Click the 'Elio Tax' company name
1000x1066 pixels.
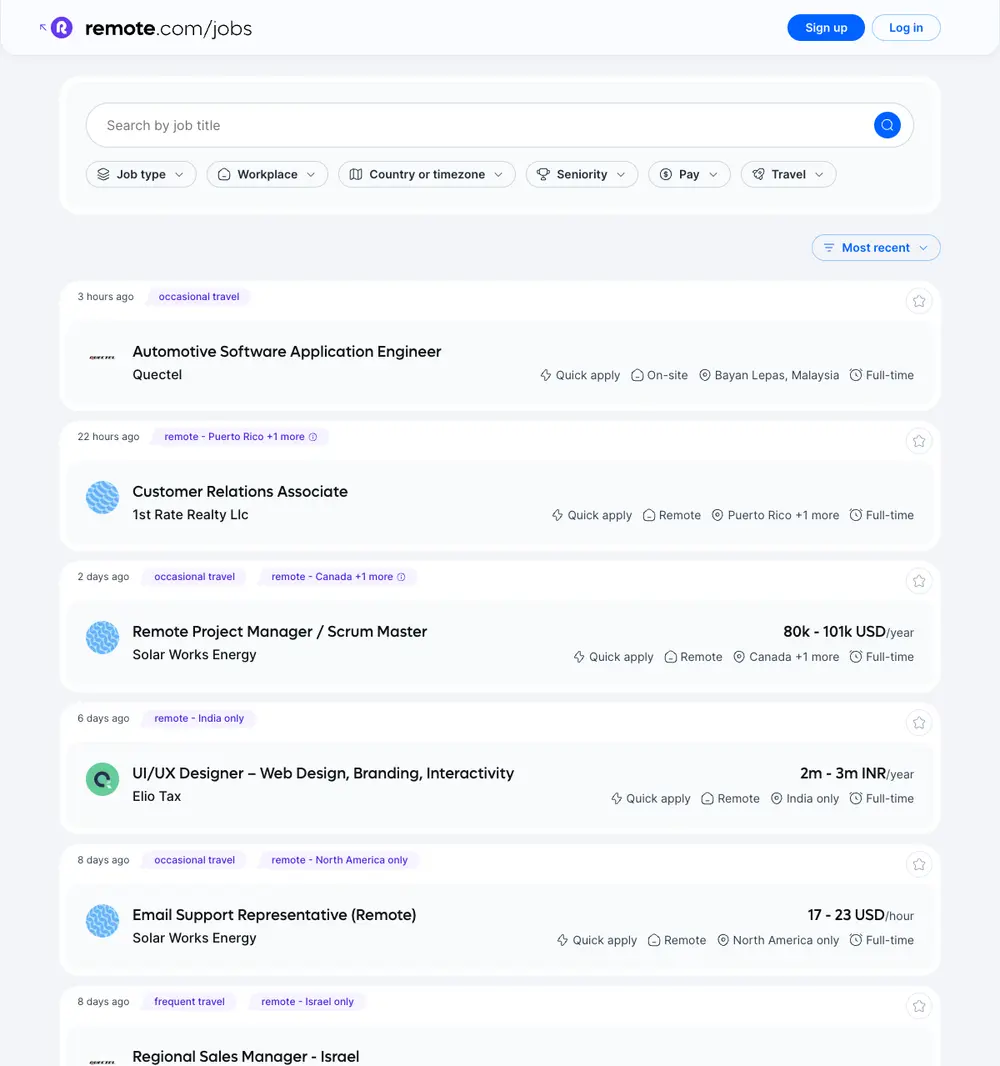click(x=156, y=796)
